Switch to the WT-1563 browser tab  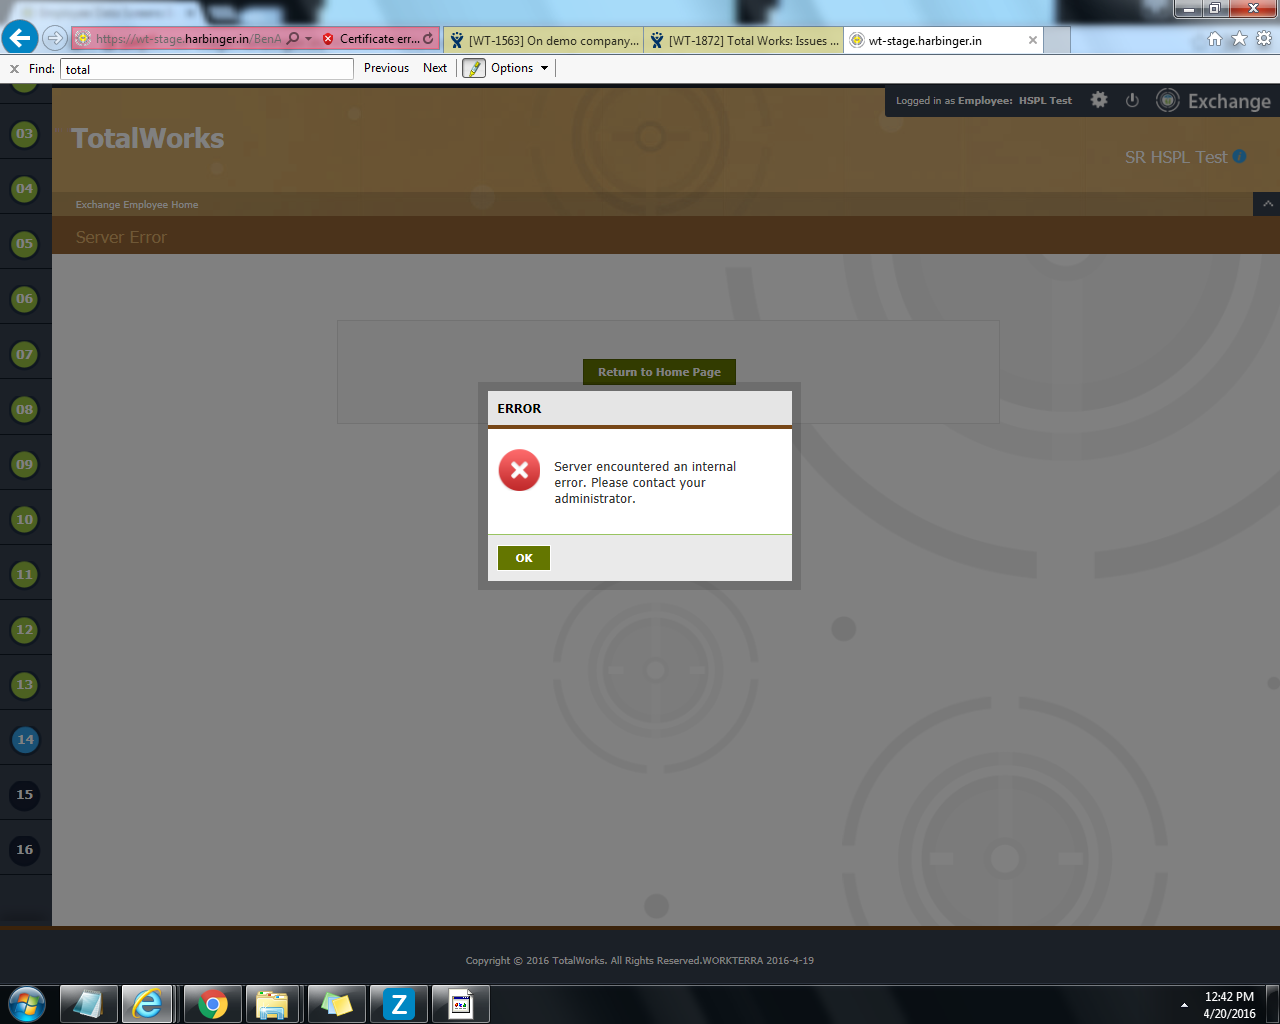[x=544, y=40]
